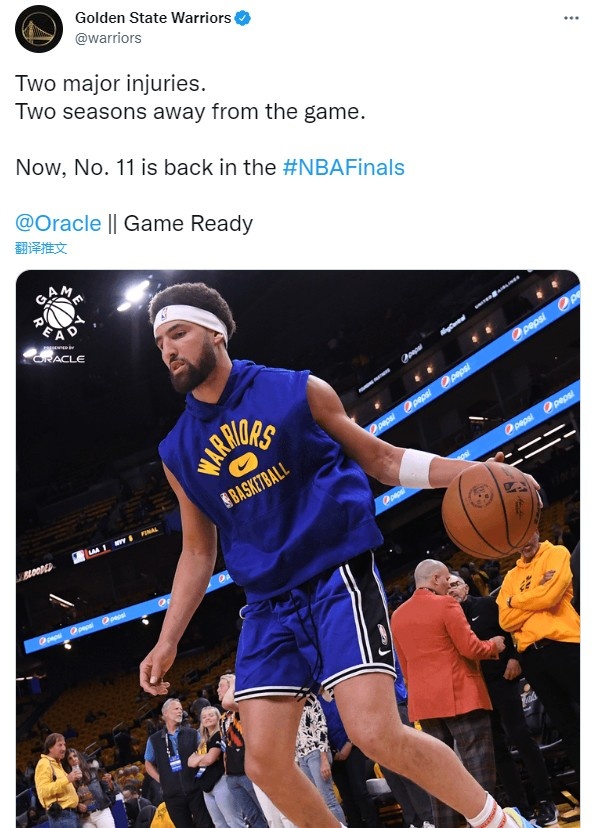Open the @warriors handle link
This screenshot has height=828, width=594.
pos(108,39)
